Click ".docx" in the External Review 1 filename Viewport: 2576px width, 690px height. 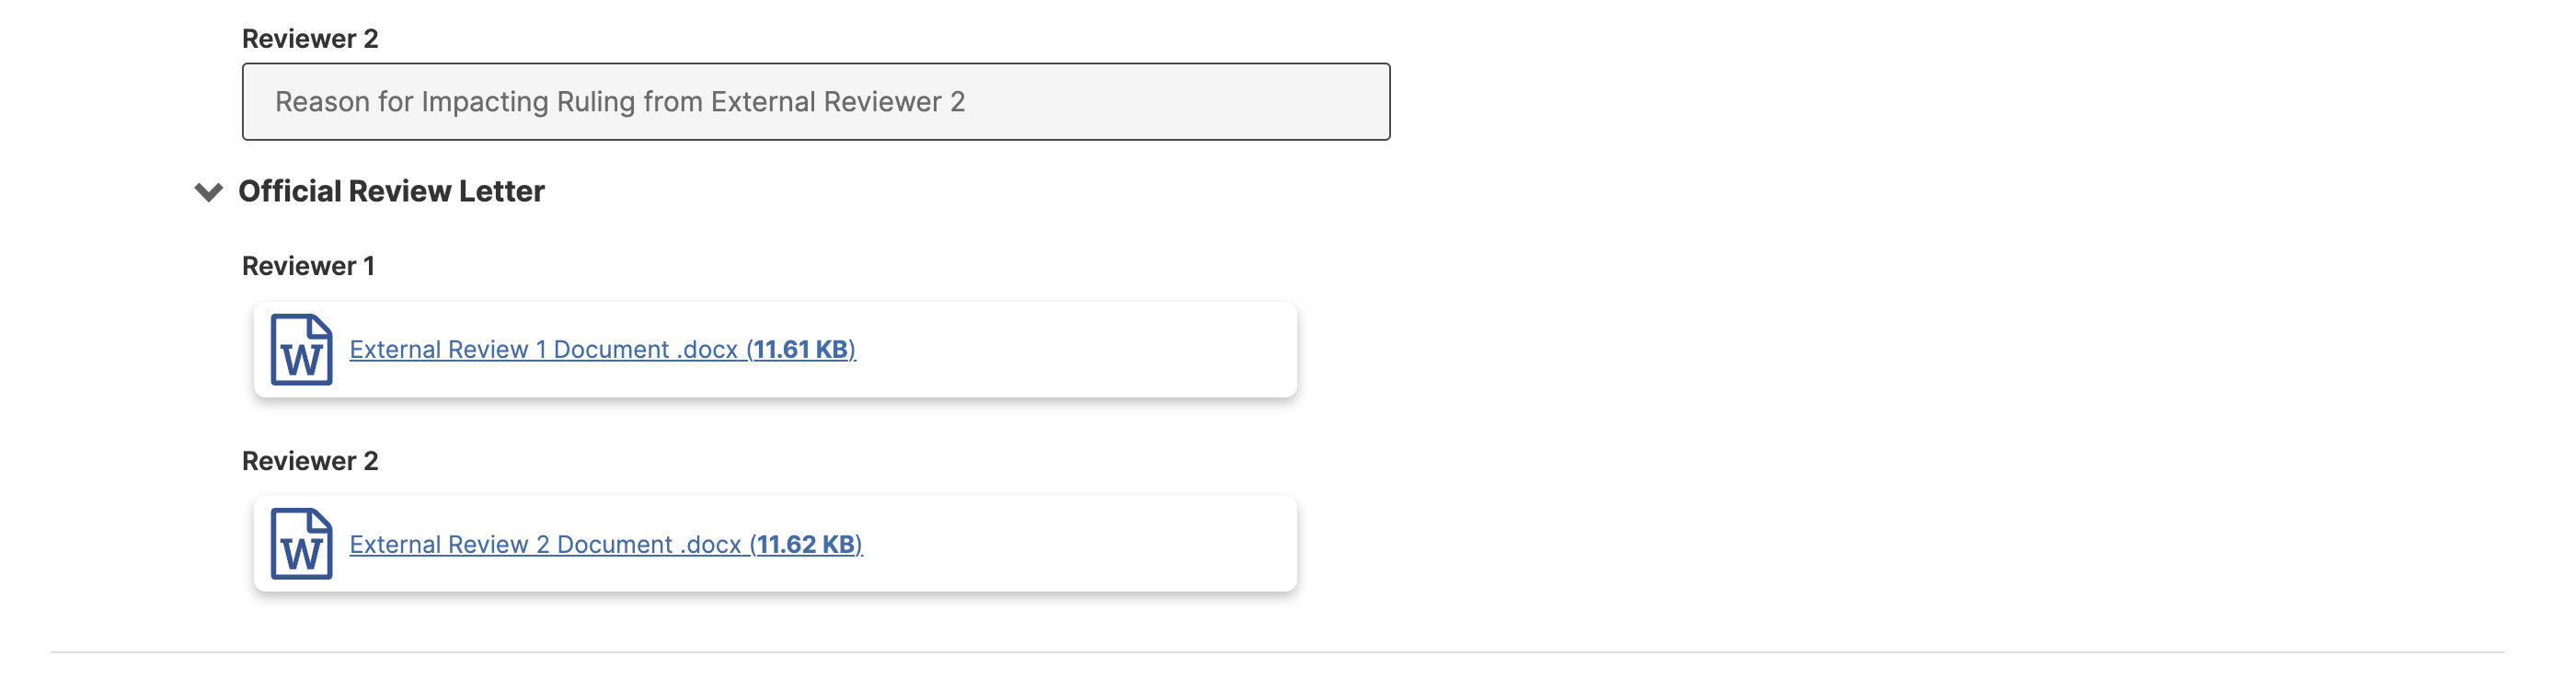[708, 349]
